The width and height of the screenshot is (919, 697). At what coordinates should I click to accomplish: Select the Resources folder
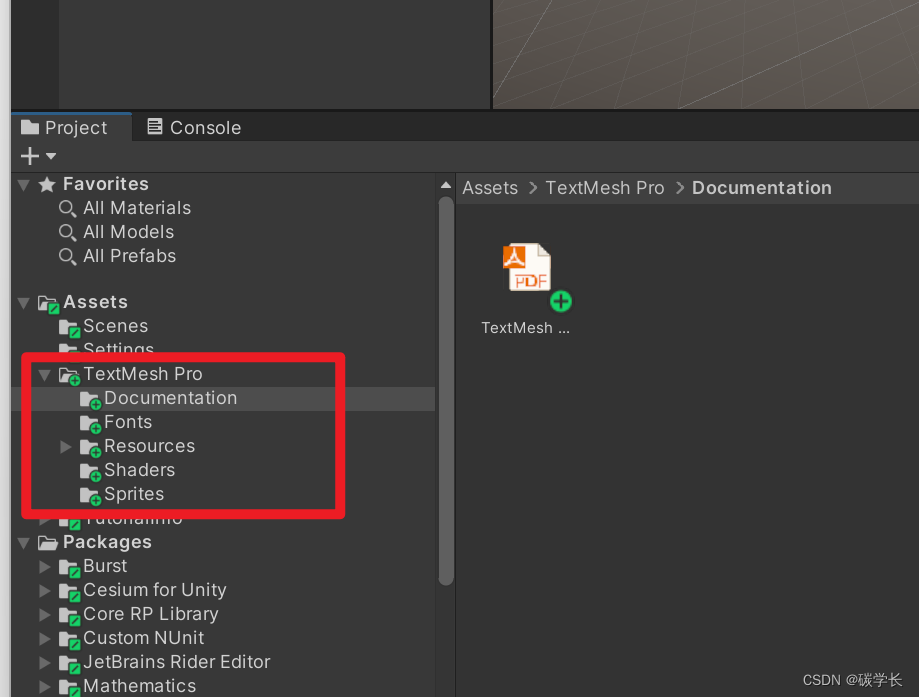(x=149, y=446)
